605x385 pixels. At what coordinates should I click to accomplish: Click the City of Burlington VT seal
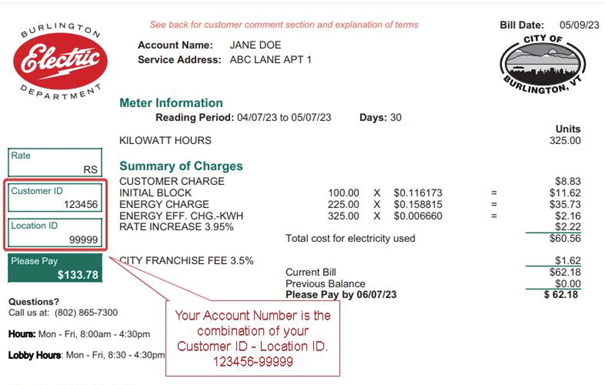543,64
